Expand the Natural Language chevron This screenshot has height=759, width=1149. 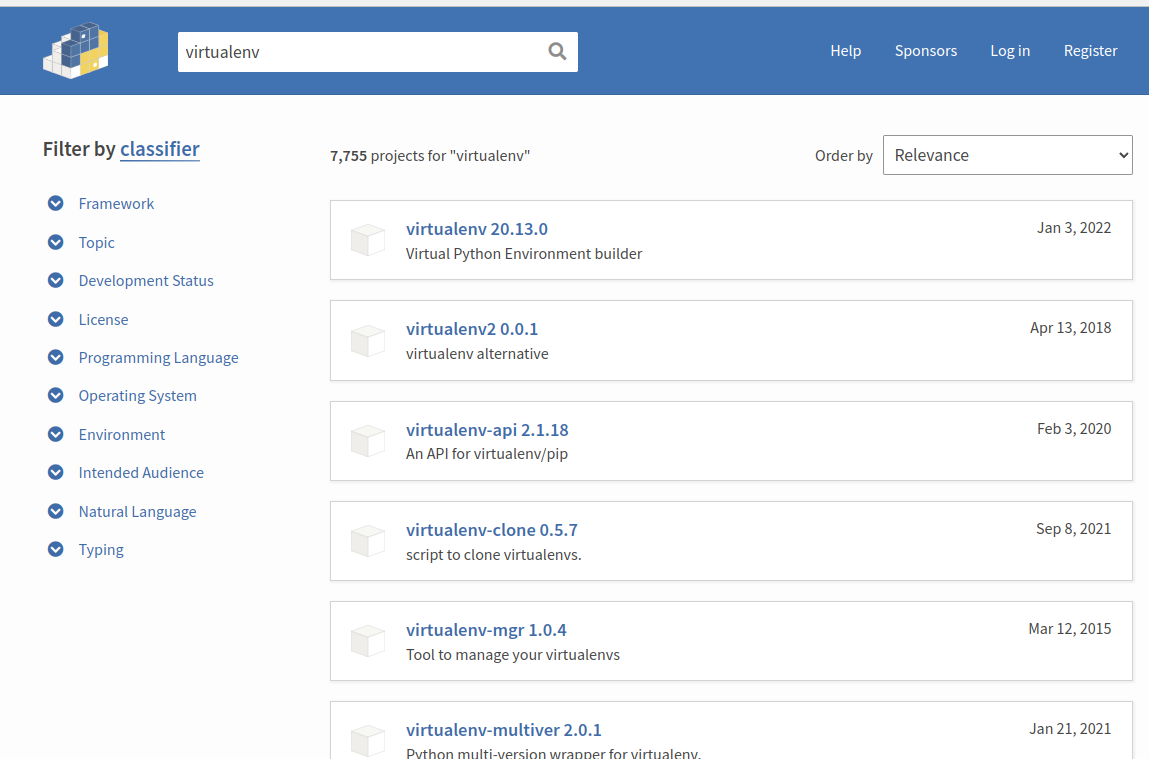tap(56, 511)
